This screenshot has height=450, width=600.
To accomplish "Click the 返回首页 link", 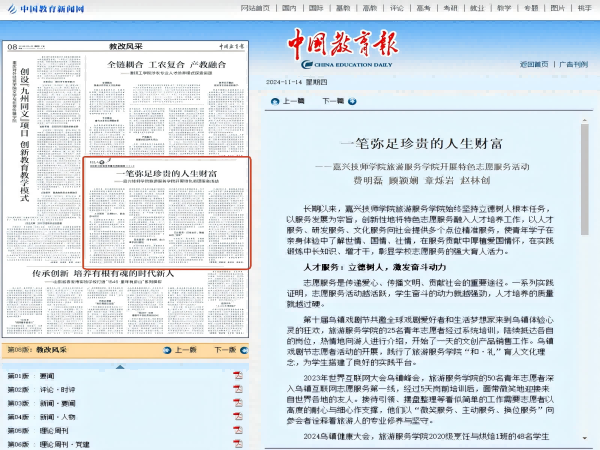I will coord(534,64).
